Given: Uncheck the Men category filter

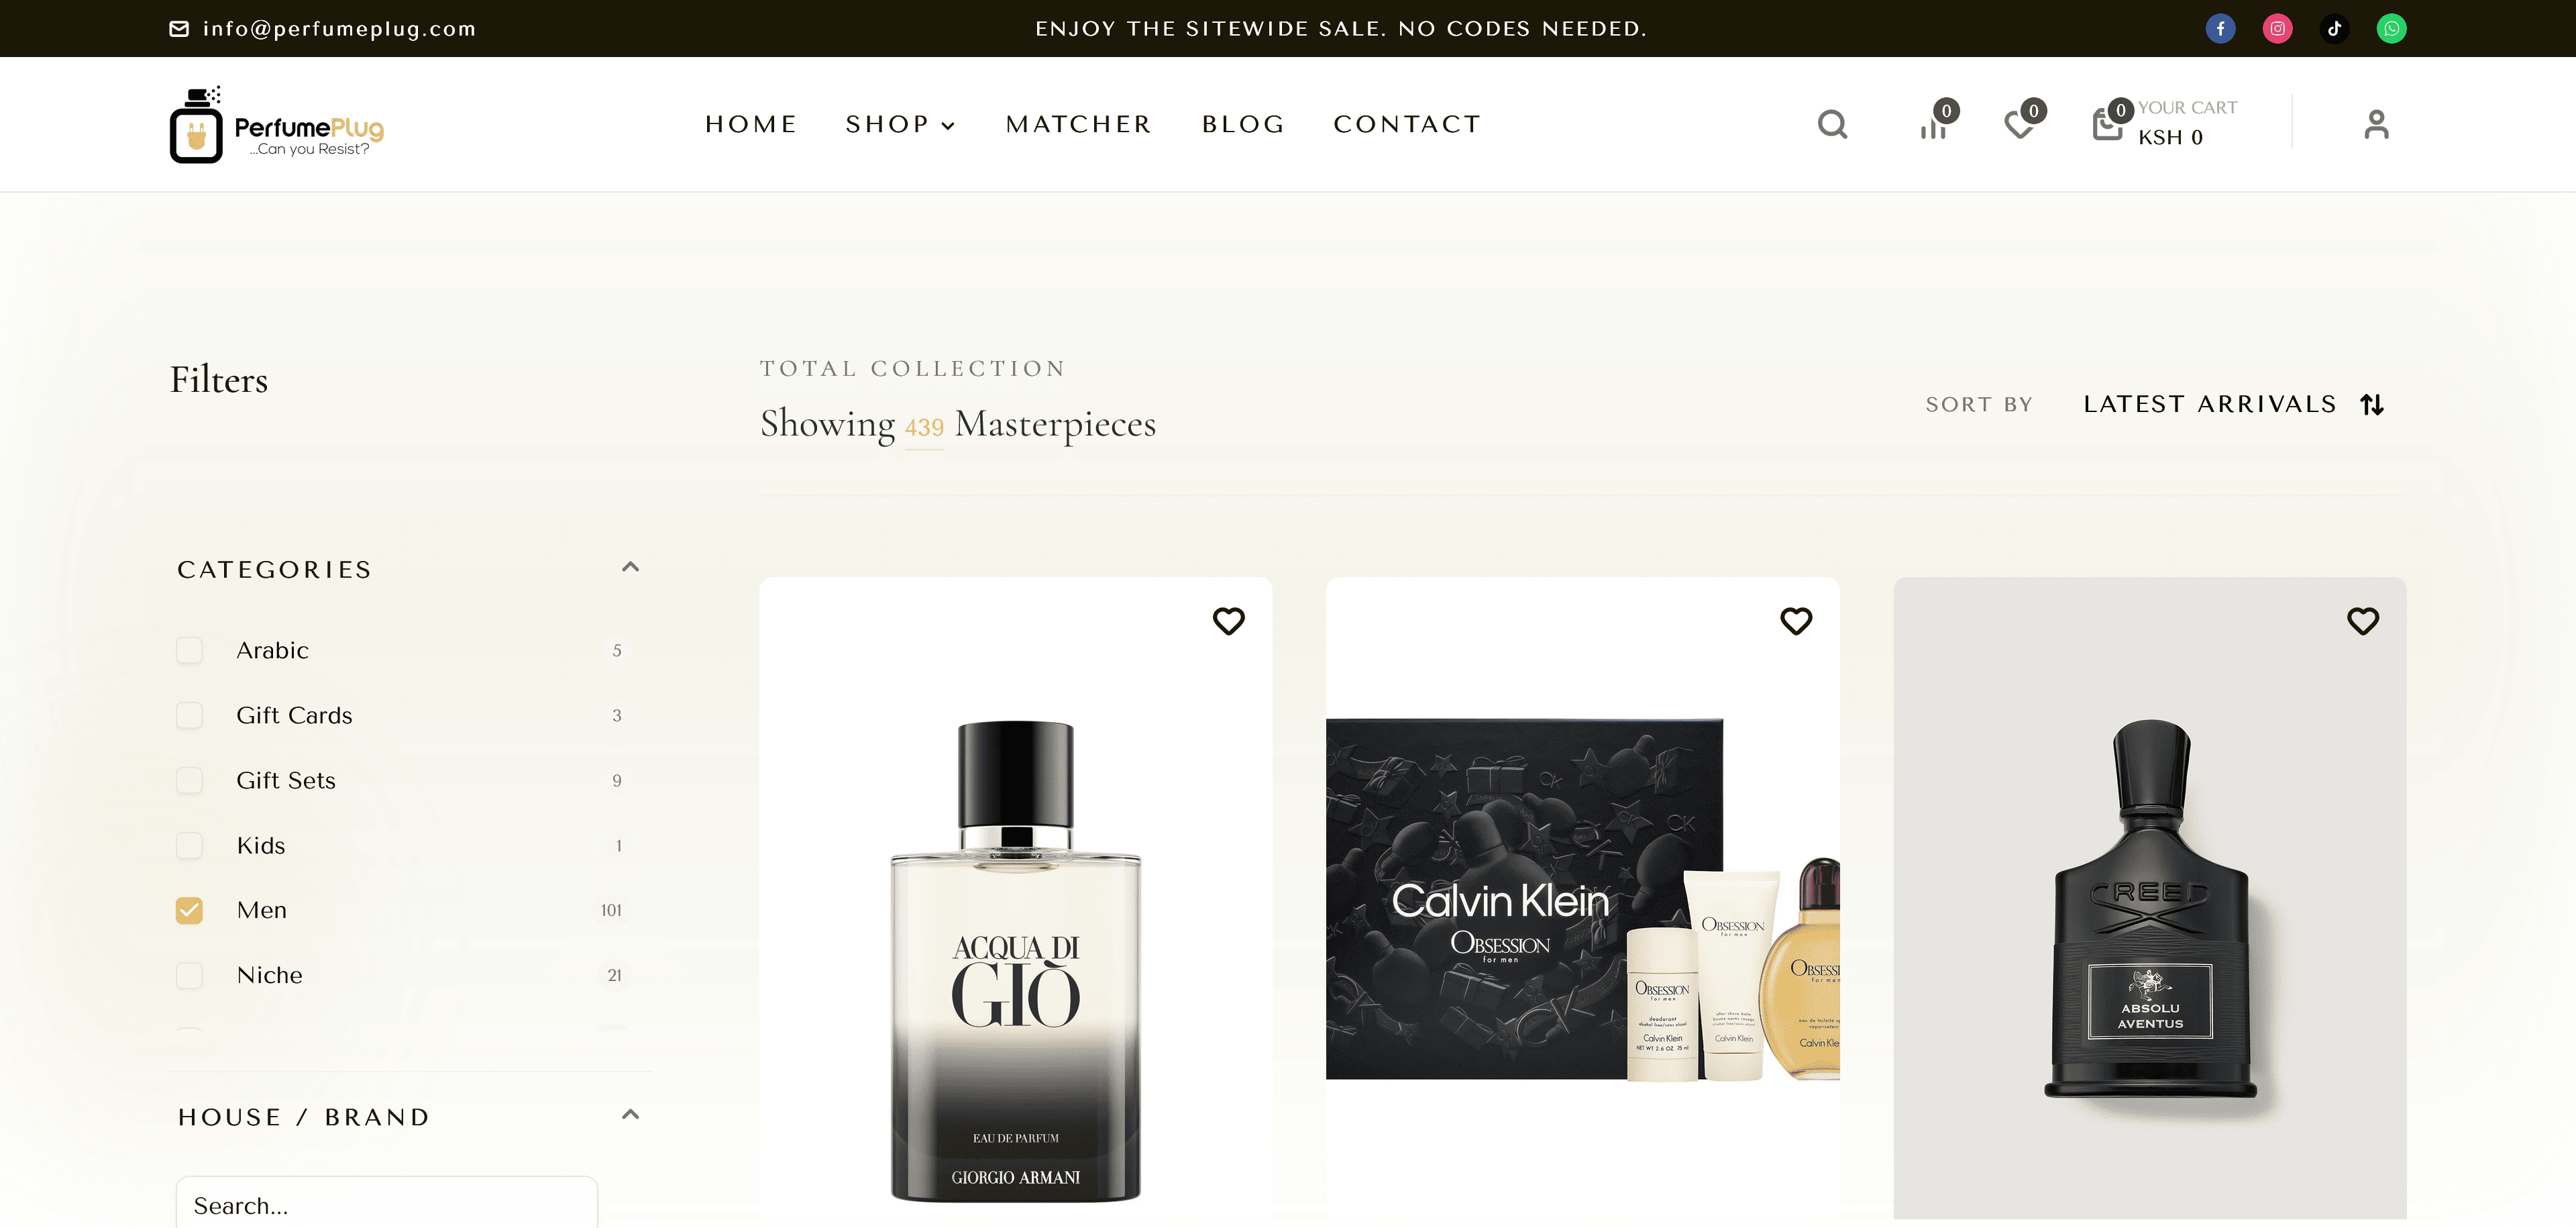Looking at the screenshot, I should [x=189, y=910].
